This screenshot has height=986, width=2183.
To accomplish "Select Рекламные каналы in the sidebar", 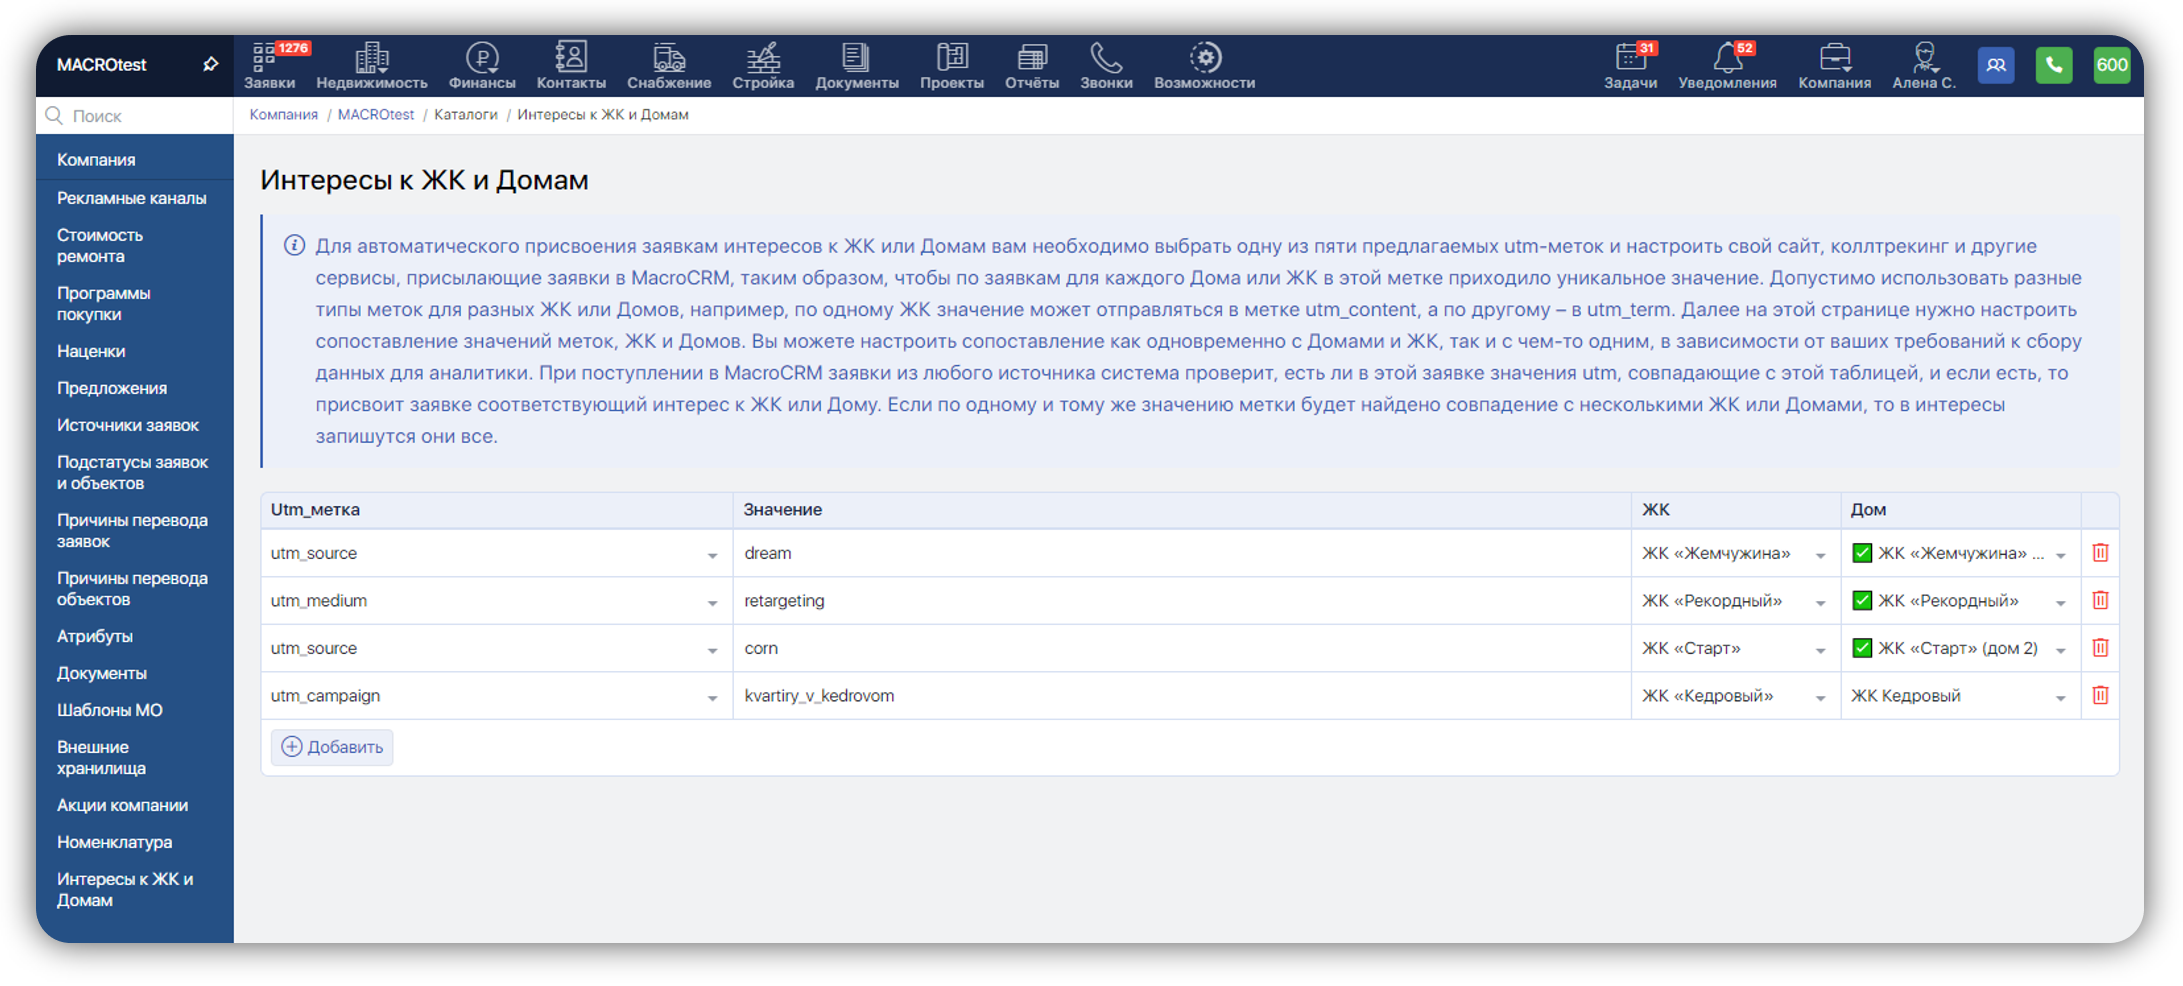I will [x=131, y=198].
